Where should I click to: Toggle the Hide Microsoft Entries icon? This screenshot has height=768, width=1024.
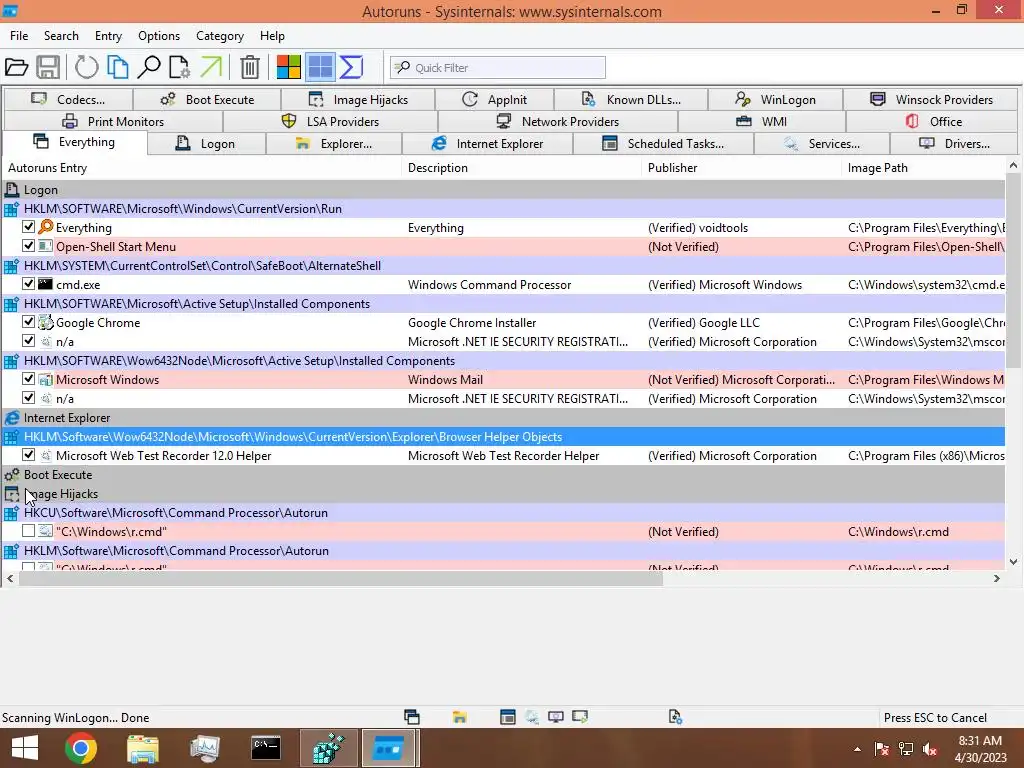pyautogui.click(x=320, y=67)
